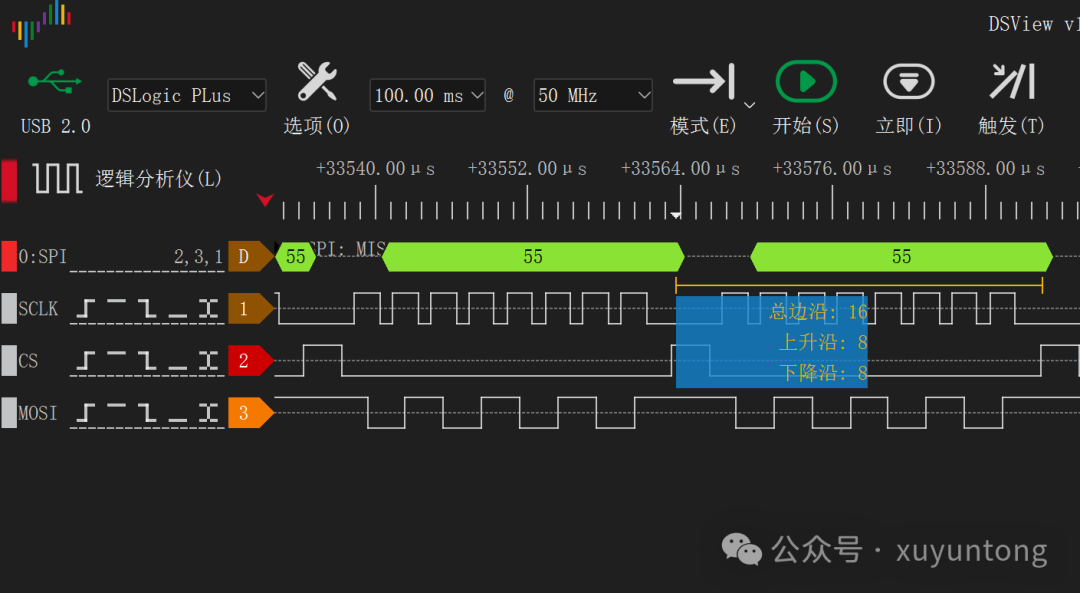Click the gray color swatch of CS

[9, 360]
